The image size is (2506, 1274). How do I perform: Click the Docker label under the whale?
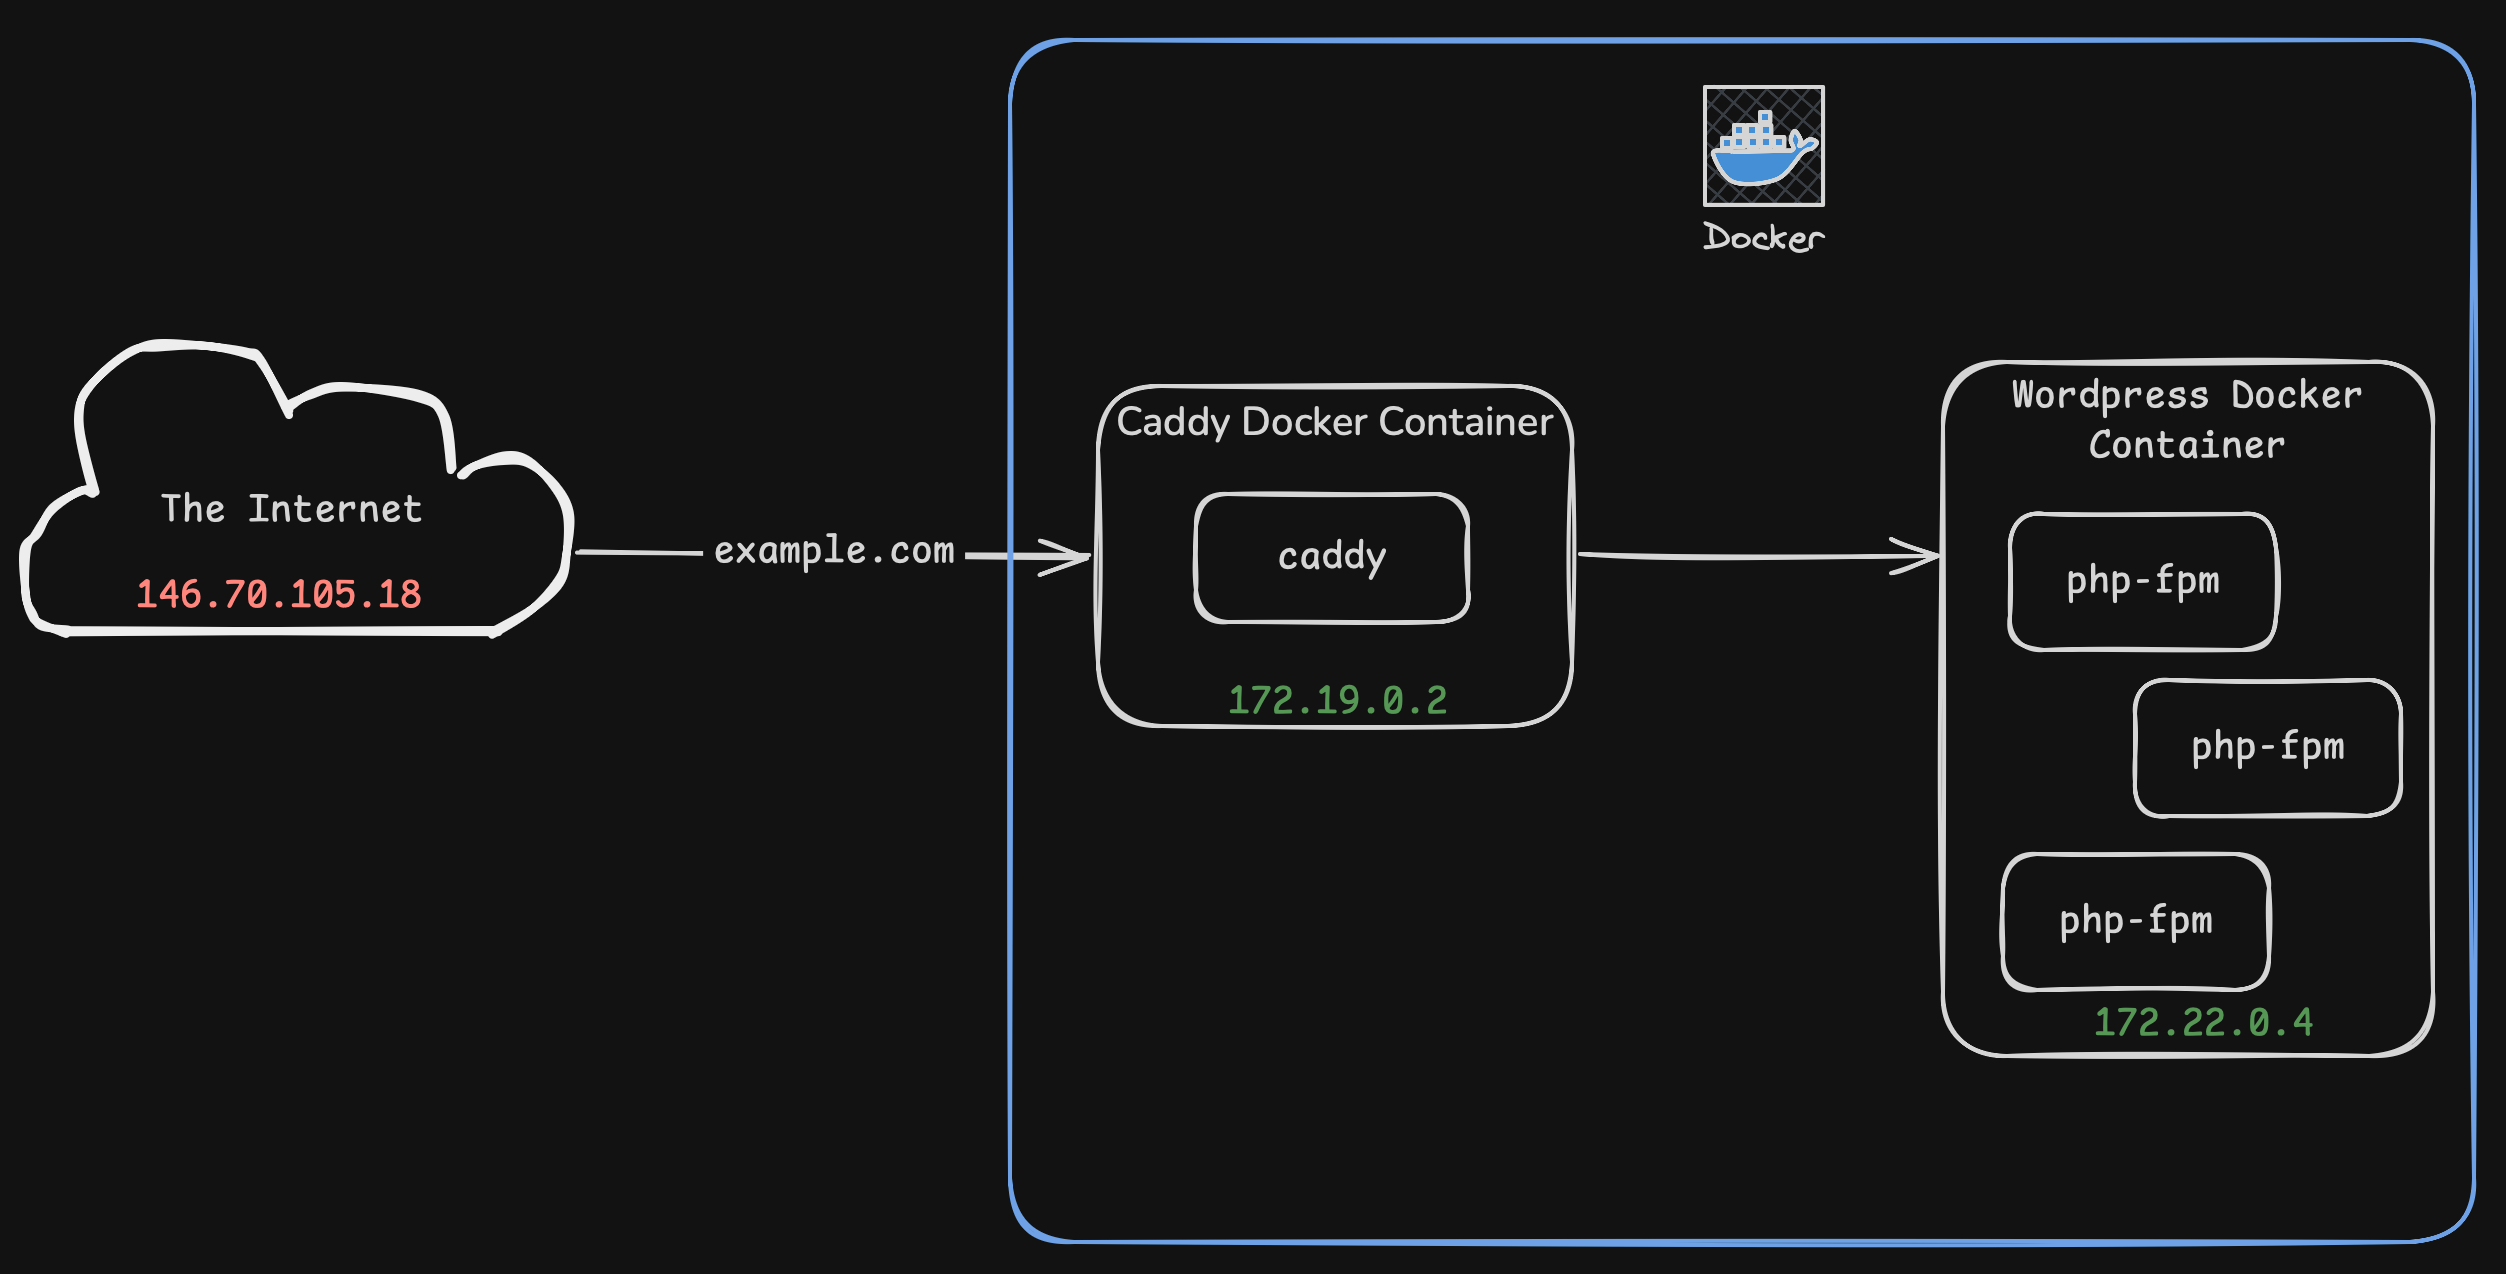click(x=1762, y=237)
